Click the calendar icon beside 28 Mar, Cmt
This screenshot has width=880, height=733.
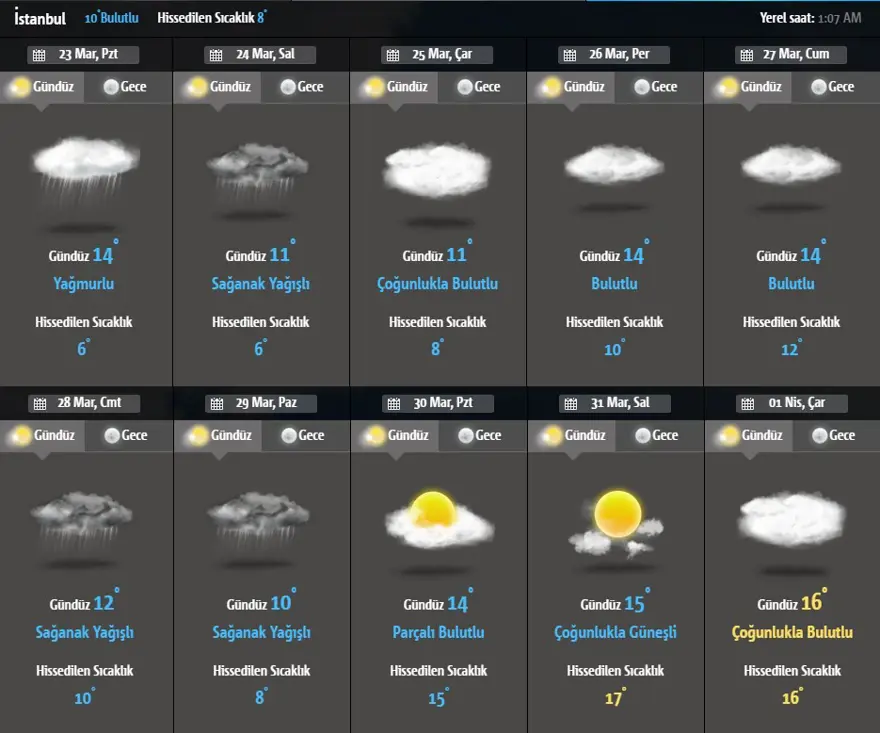point(39,404)
